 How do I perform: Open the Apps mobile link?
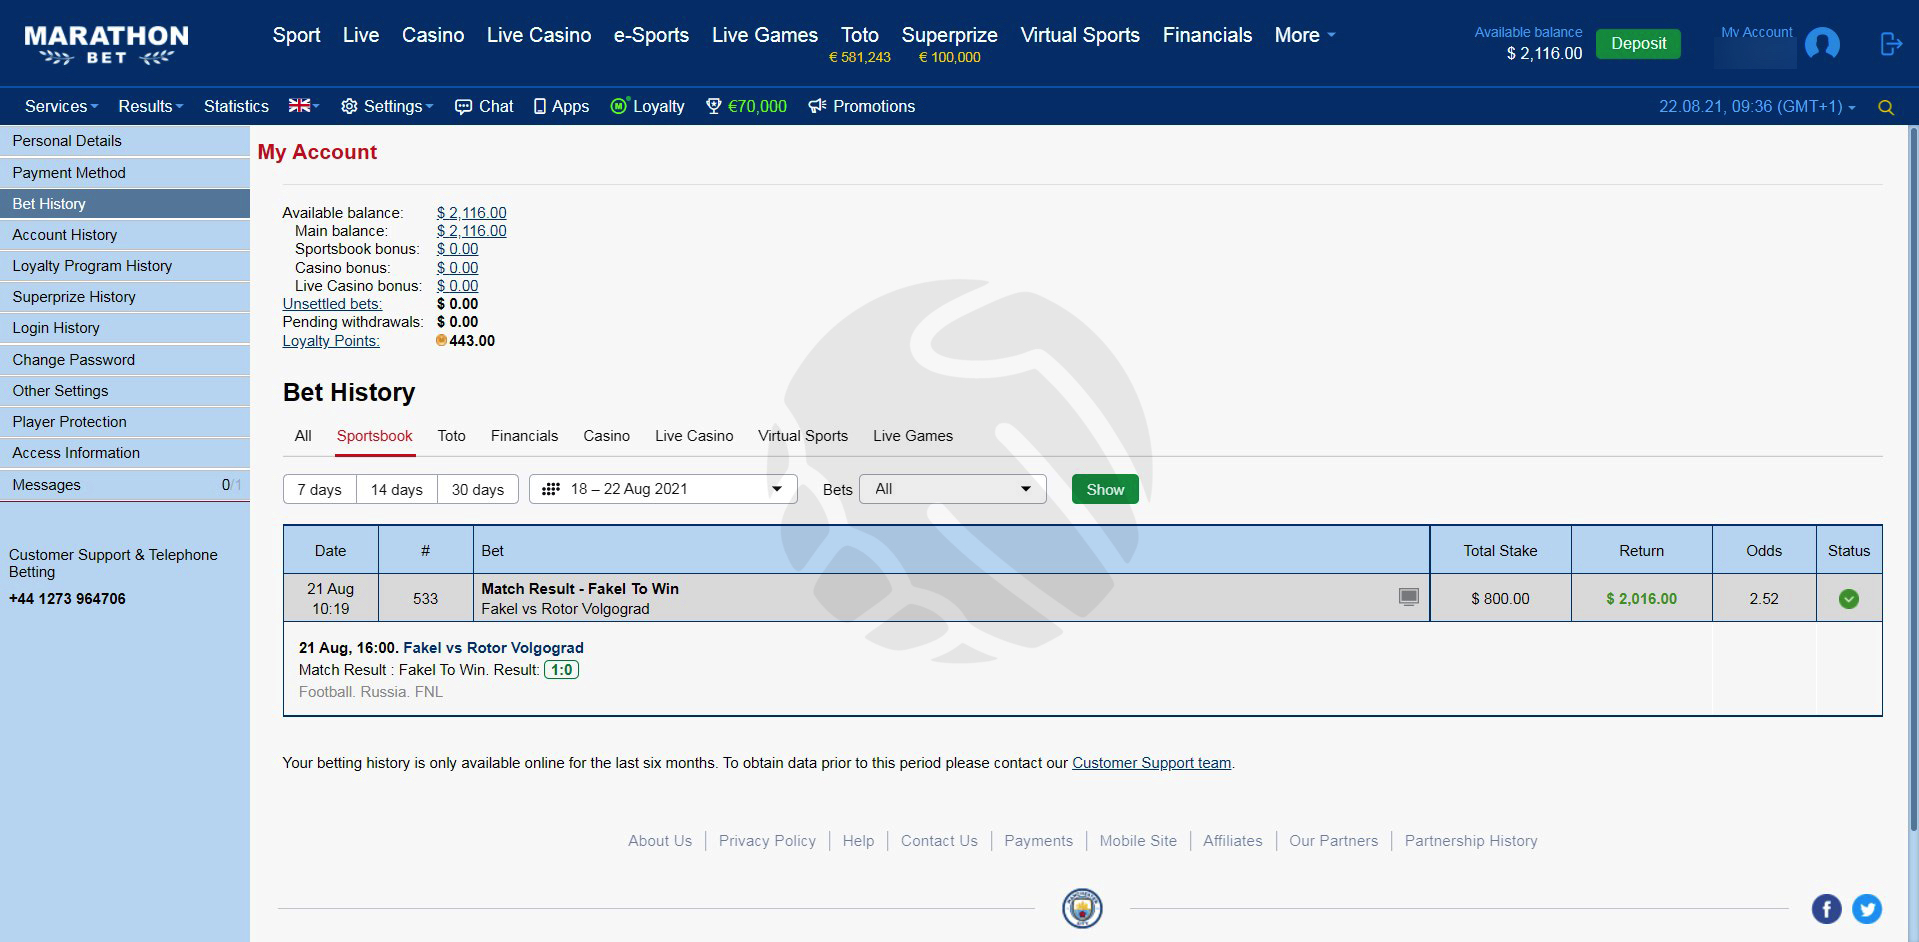click(x=561, y=106)
